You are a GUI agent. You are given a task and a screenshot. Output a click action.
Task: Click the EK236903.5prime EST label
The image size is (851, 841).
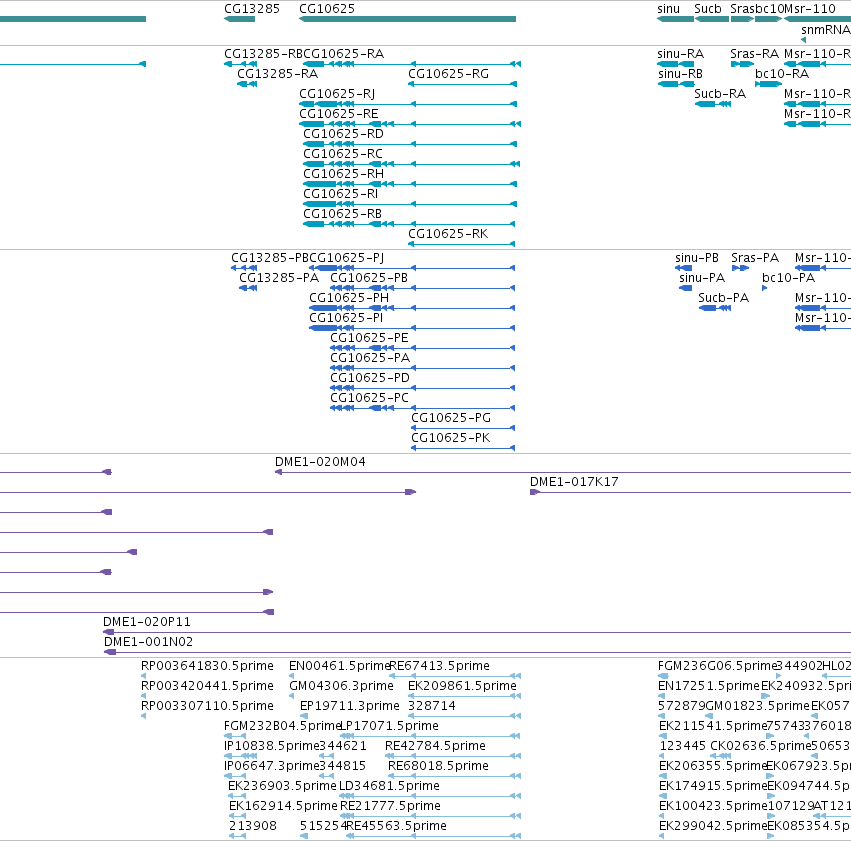[x=282, y=786]
